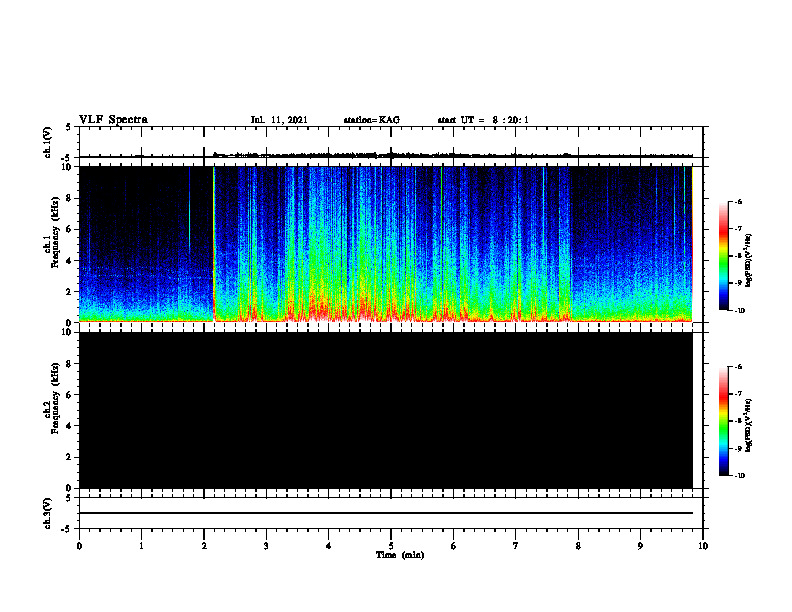Click the time axis tick label "8"
Viewport: 792px width, 612px height.
coord(578,546)
